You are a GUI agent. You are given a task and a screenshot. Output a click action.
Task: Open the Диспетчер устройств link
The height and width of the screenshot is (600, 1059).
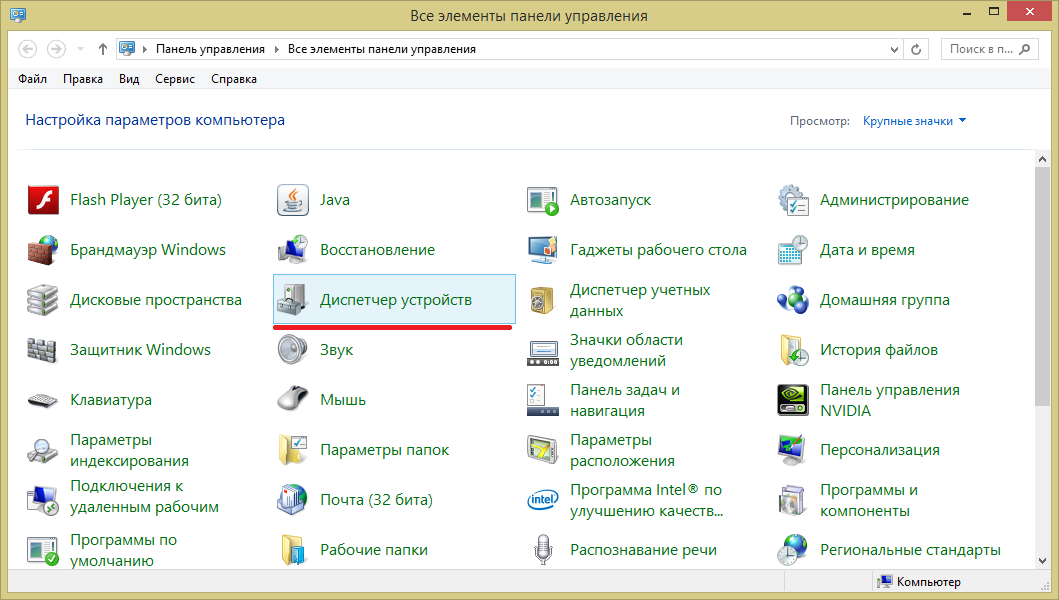point(395,300)
